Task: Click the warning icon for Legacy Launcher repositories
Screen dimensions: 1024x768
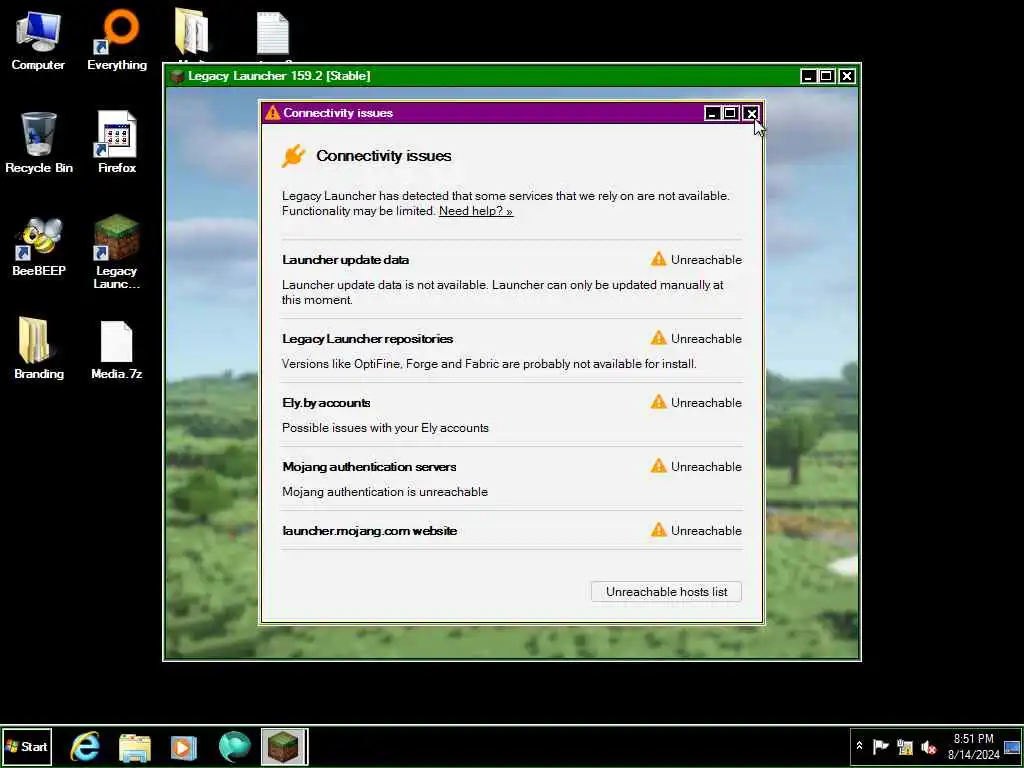Action: [658, 338]
